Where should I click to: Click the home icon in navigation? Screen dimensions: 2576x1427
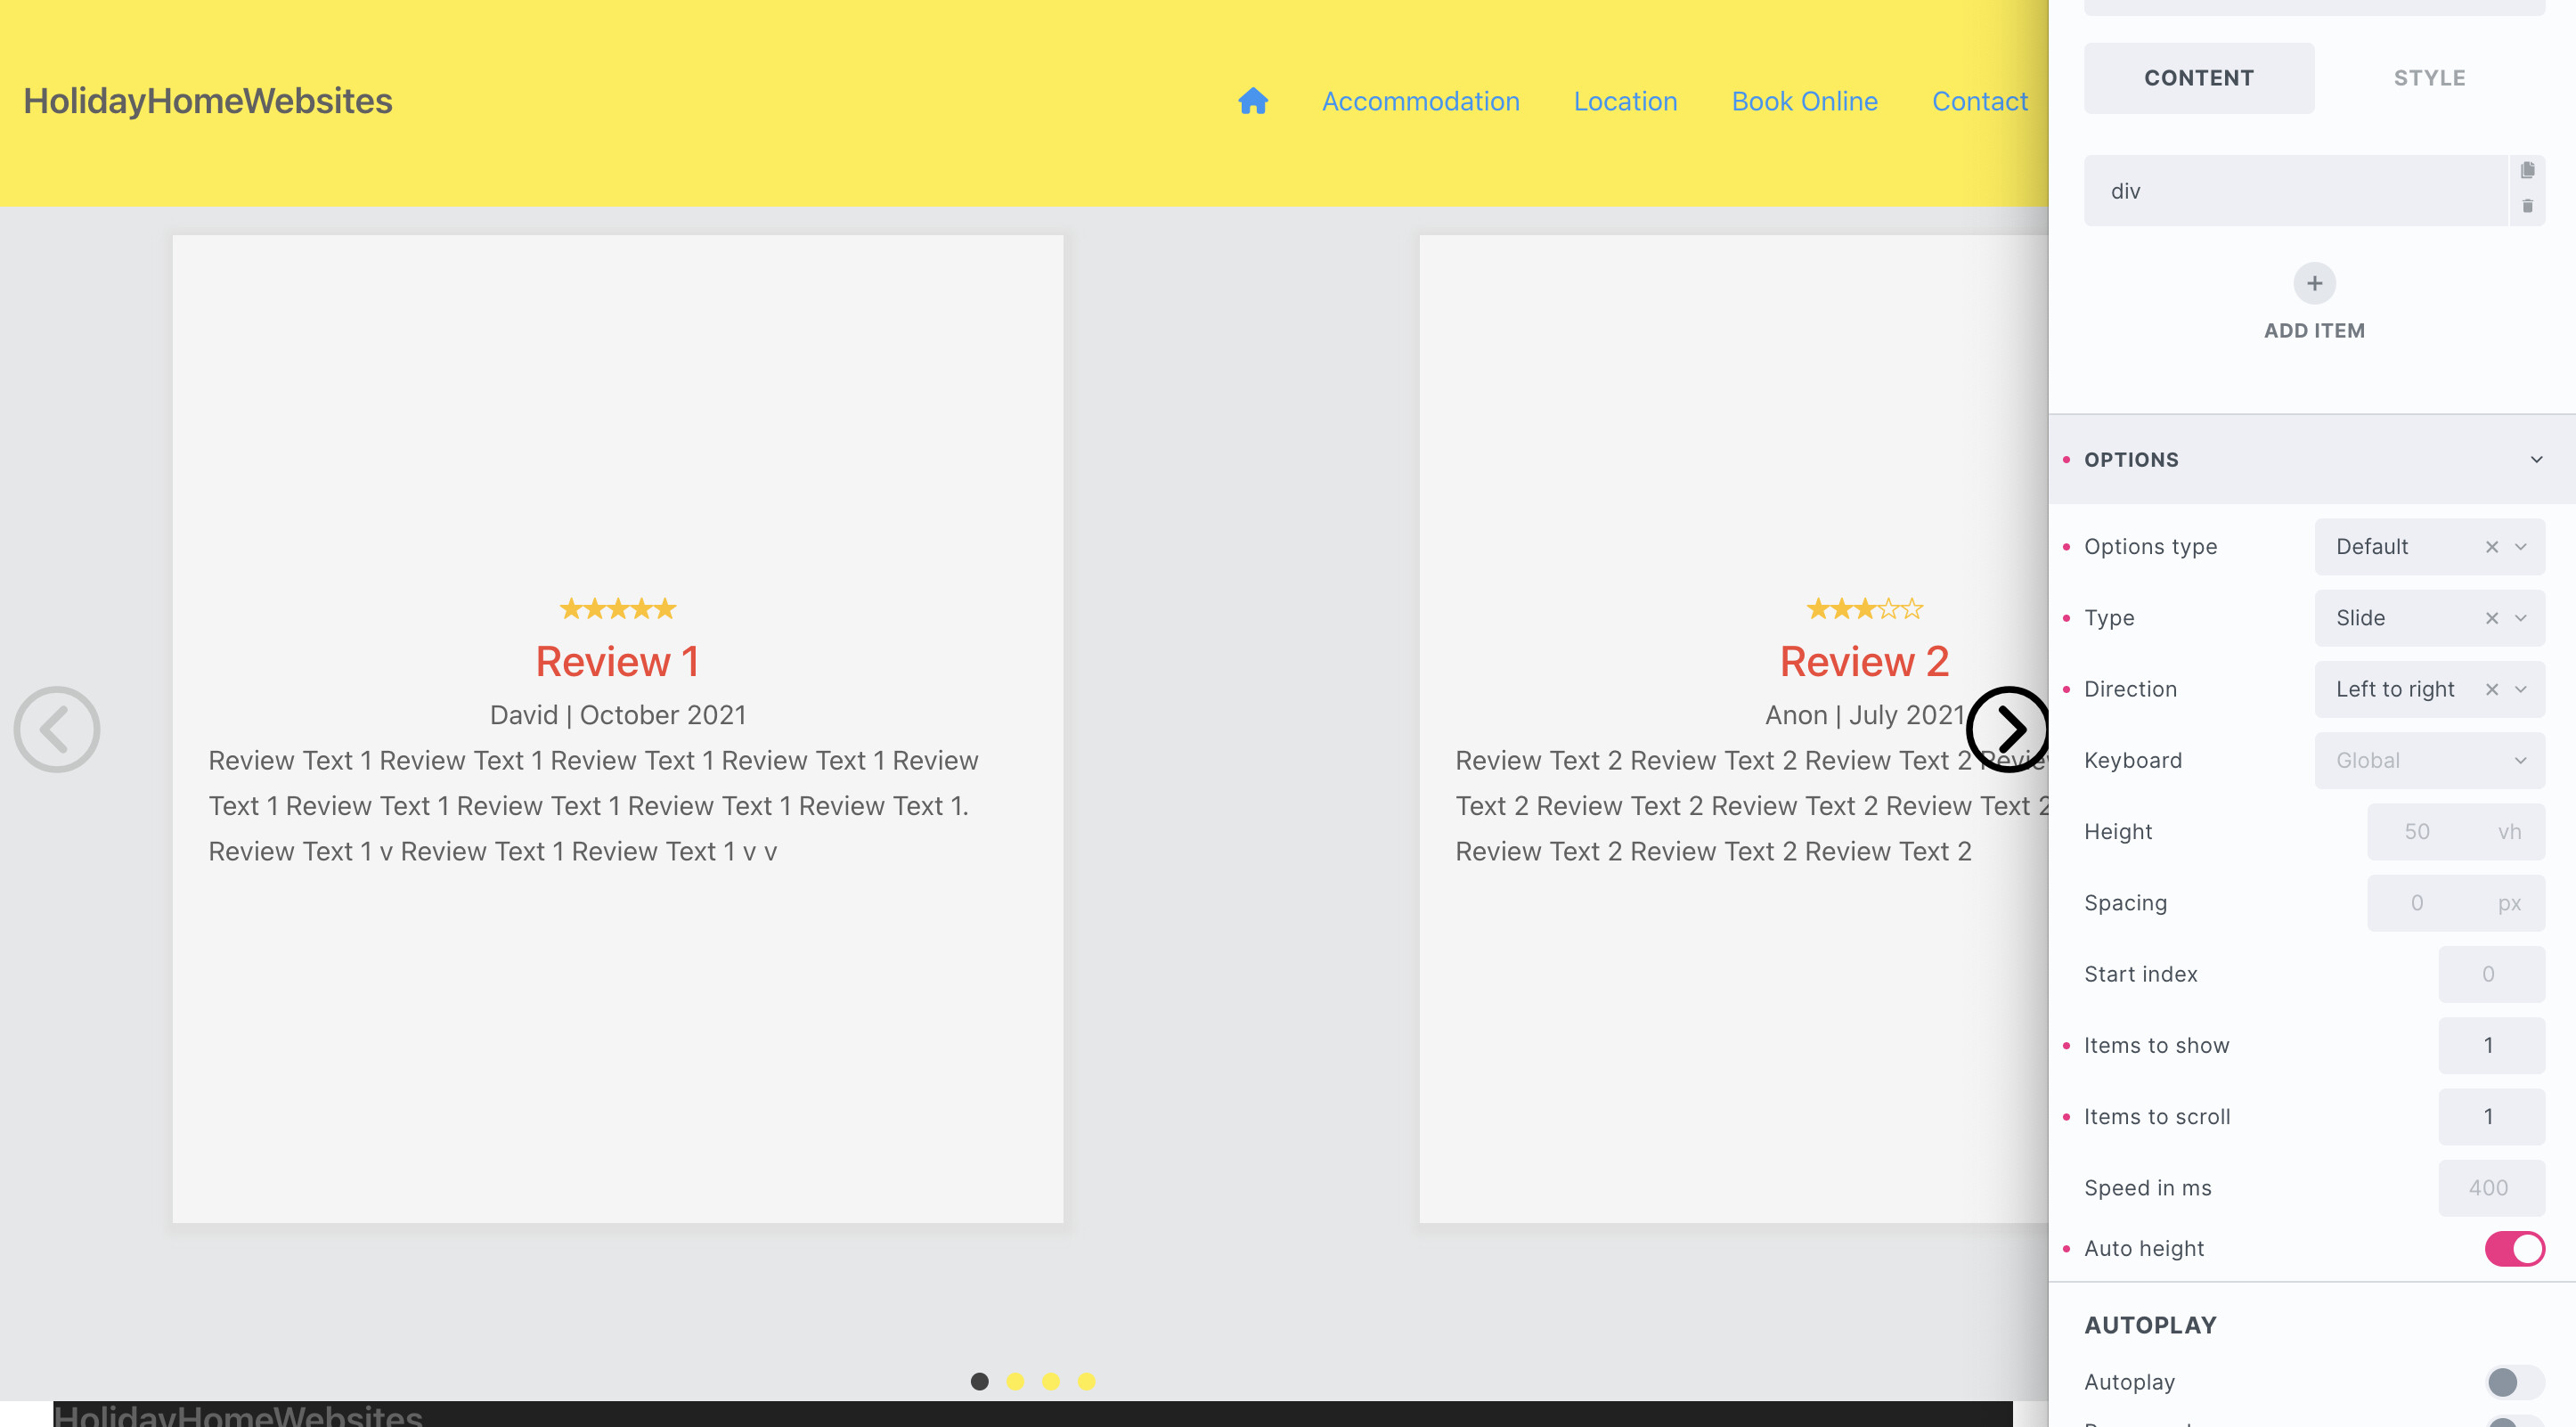(x=1252, y=101)
